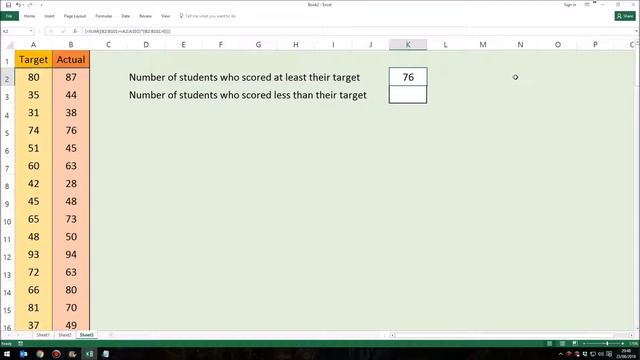Click the zoom out minus button
The height and width of the screenshot is (360, 640).
[584, 344]
